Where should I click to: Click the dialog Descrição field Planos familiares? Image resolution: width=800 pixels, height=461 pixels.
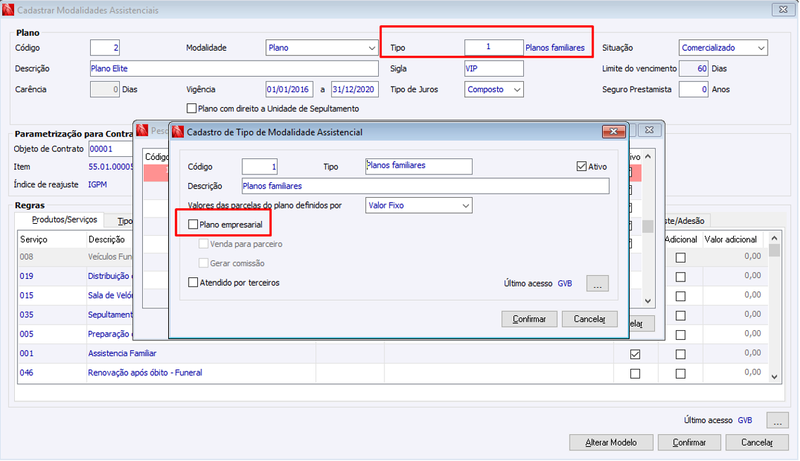click(x=425, y=186)
